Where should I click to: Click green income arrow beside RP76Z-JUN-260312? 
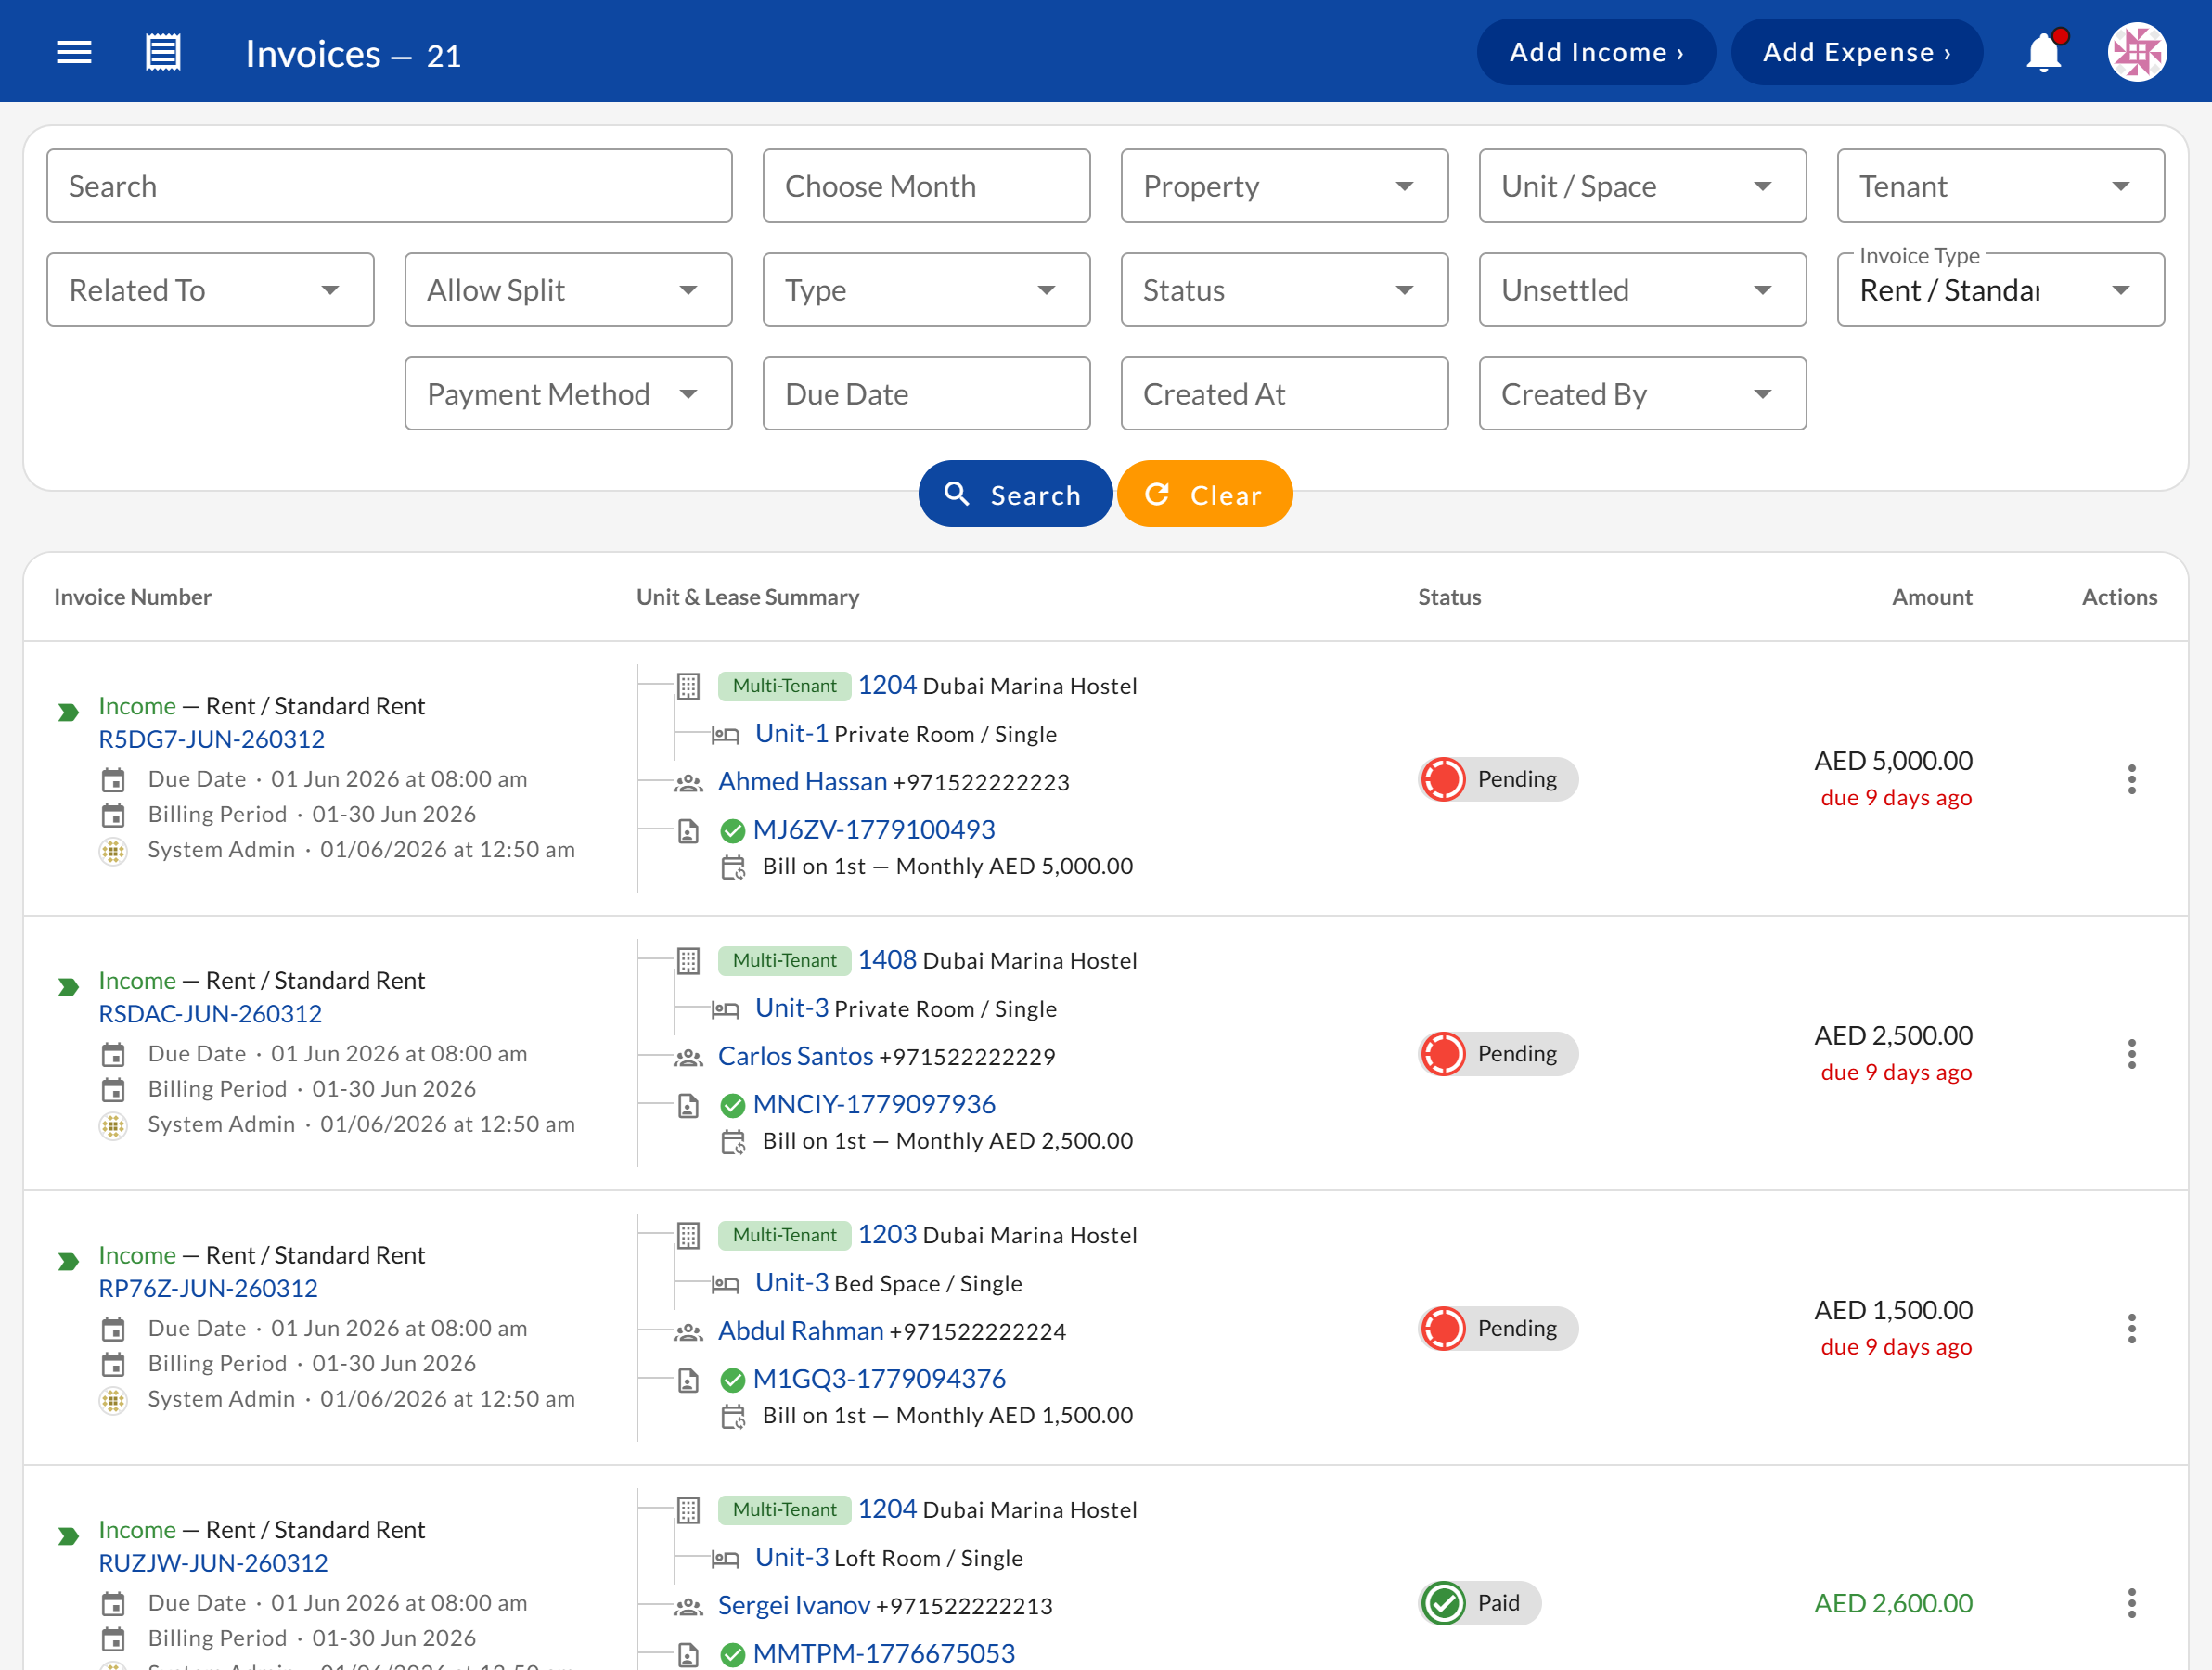pos(68,1262)
